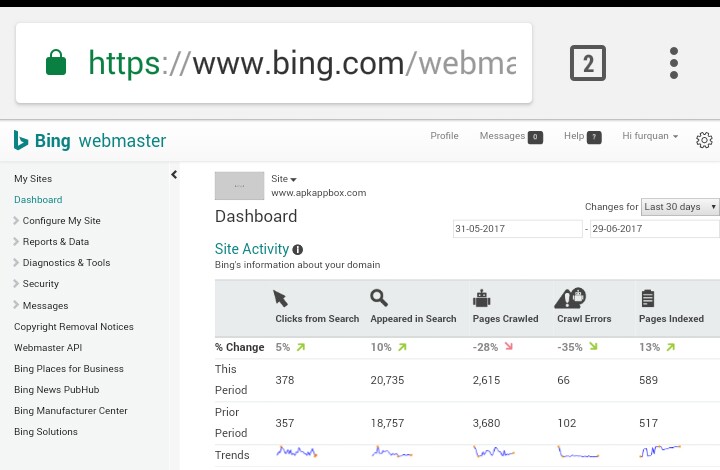Open the Profile link in header
The height and width of the screenshot is (470, 720).
[444, 136]
